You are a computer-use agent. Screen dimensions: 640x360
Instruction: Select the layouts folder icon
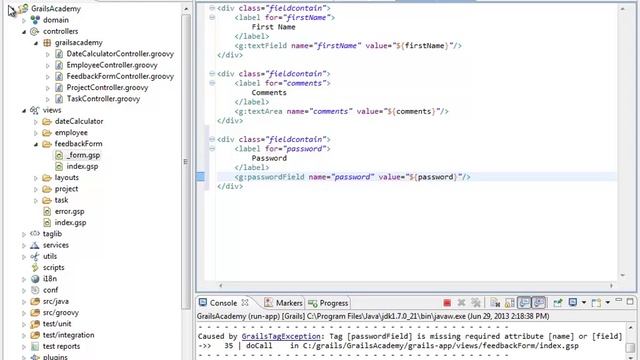point(47,178)
